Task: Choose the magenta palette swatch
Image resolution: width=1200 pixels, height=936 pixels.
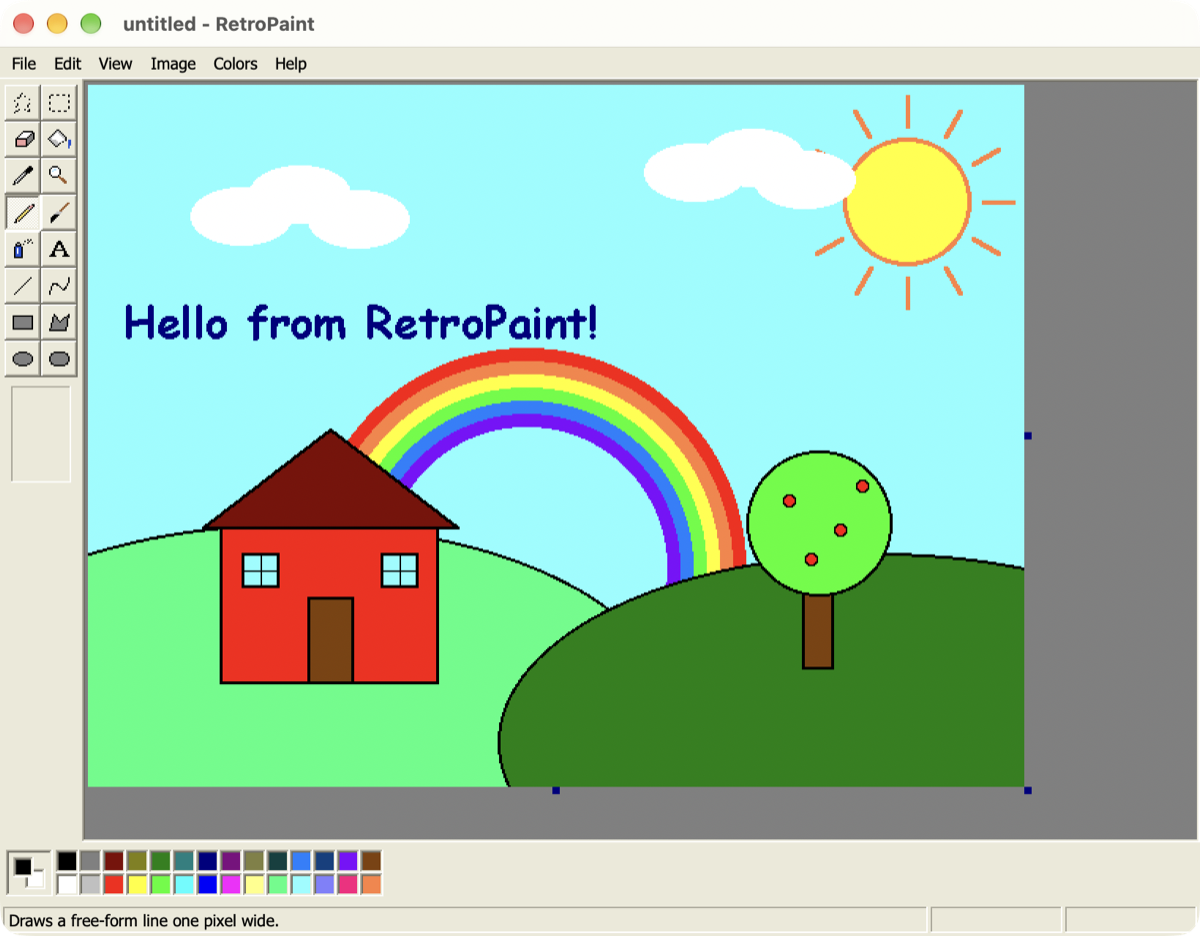Action: coord(231,884)
